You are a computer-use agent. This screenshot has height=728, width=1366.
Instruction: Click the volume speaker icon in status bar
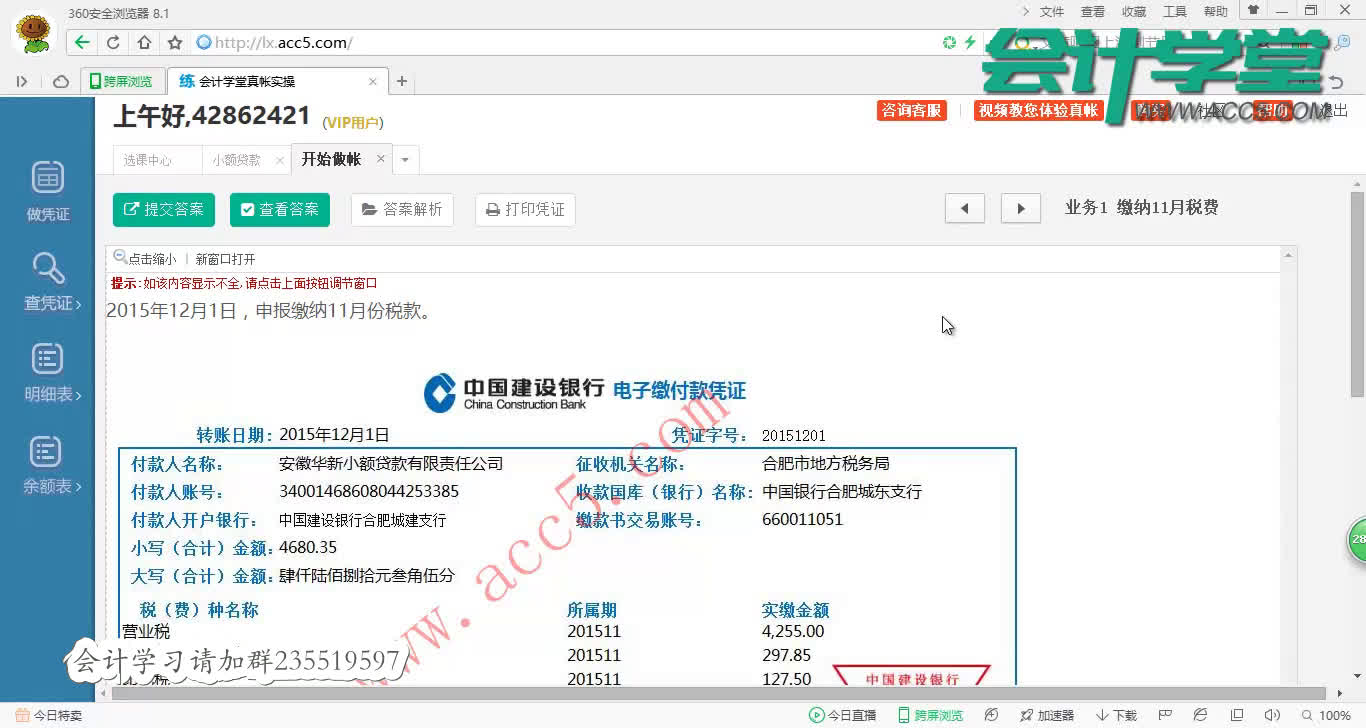point(1271,715)
